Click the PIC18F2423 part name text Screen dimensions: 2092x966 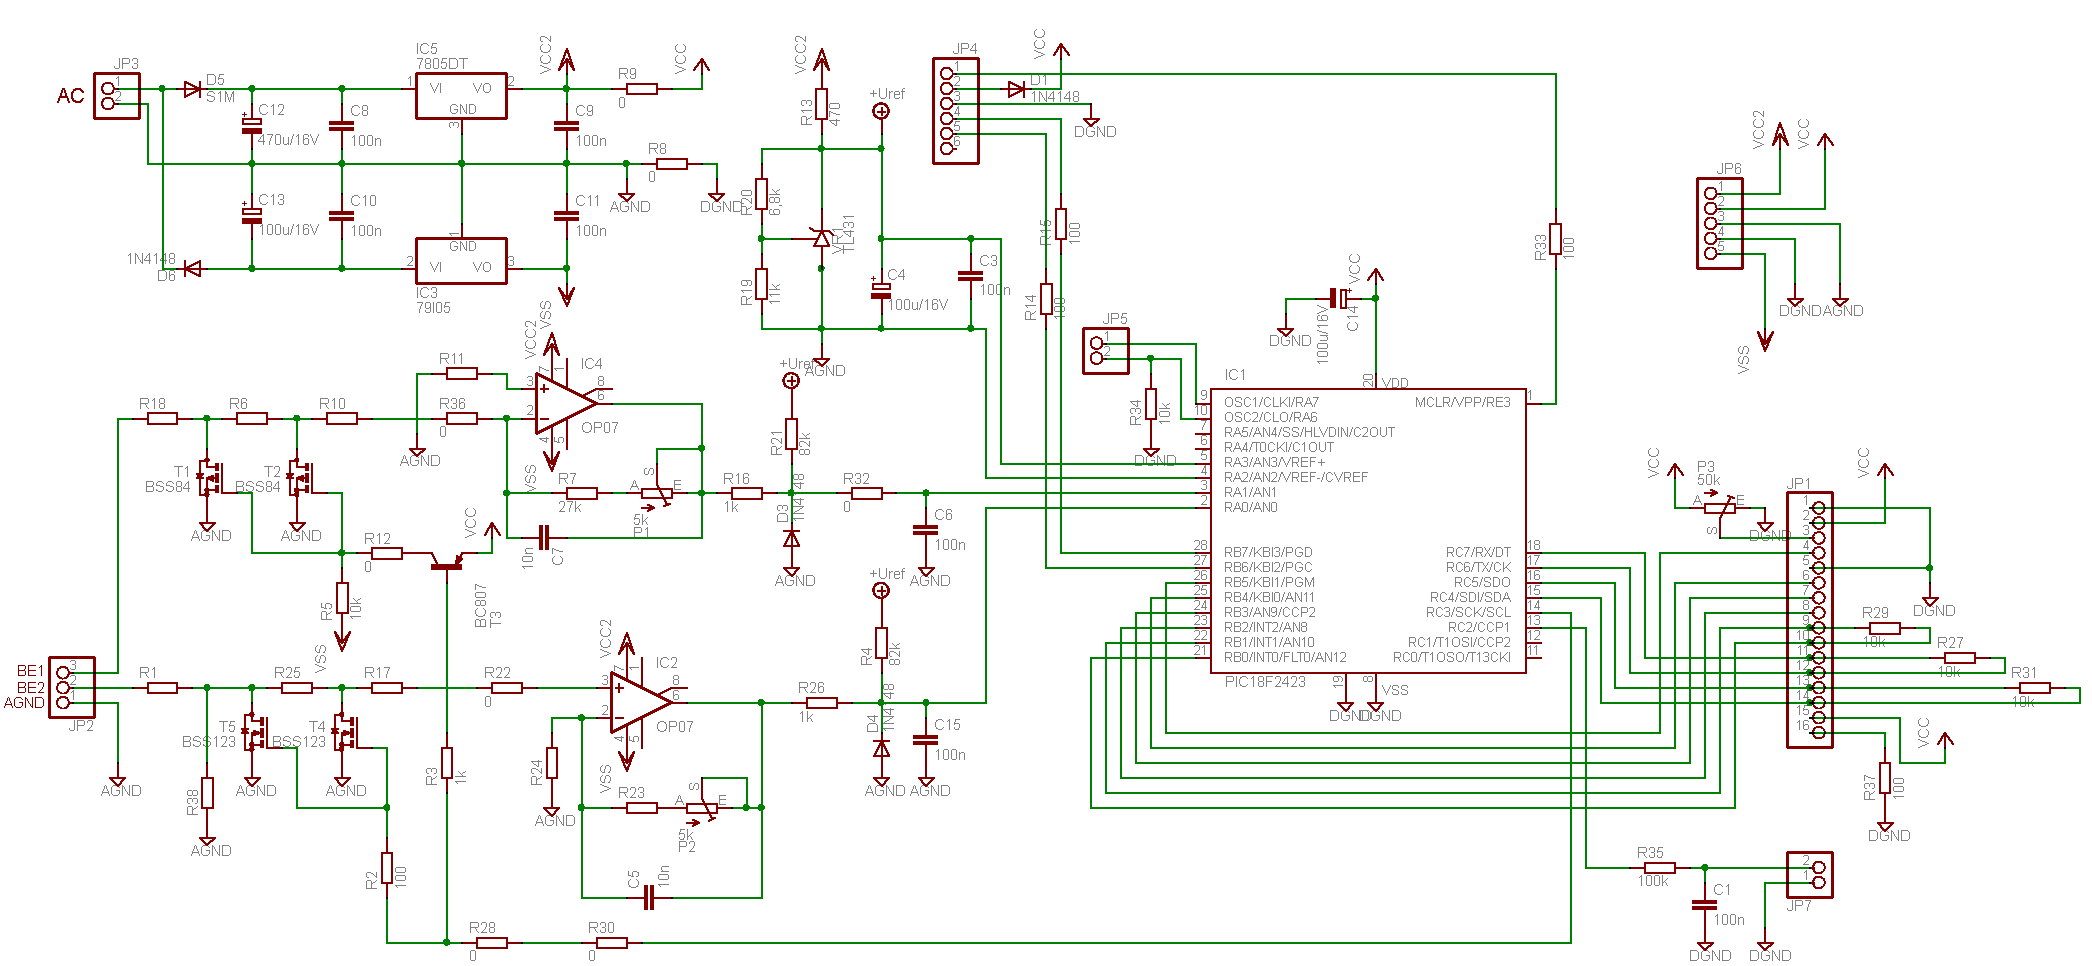1265,681
